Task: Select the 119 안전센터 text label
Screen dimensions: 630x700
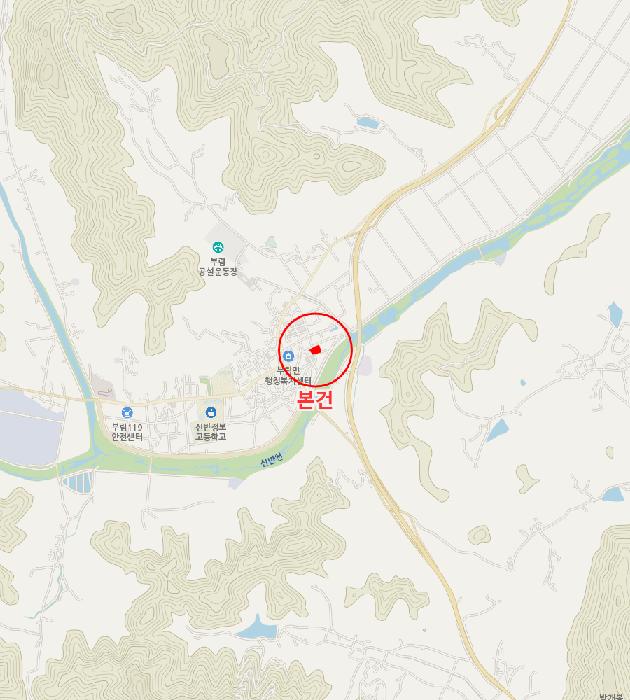Action: [x=127, y=432]
